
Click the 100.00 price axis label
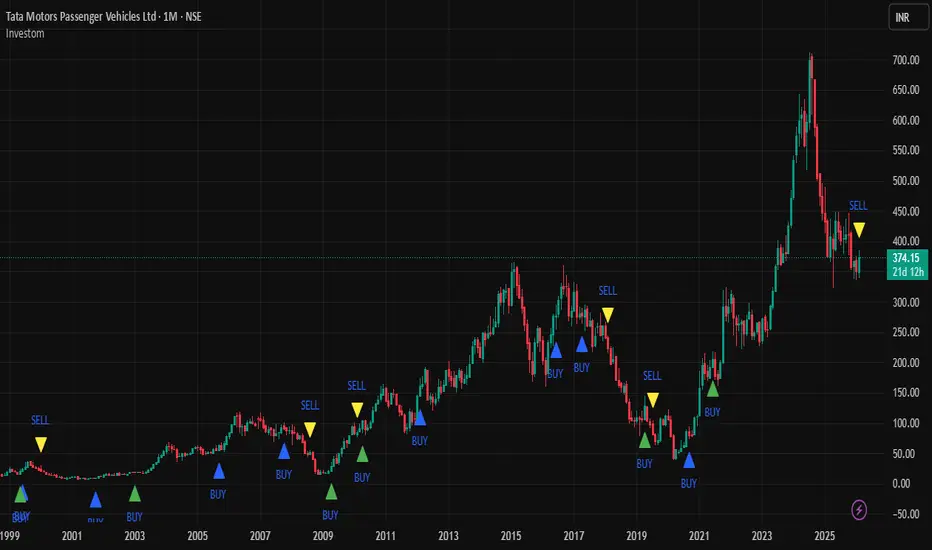[x=905, y=423]
